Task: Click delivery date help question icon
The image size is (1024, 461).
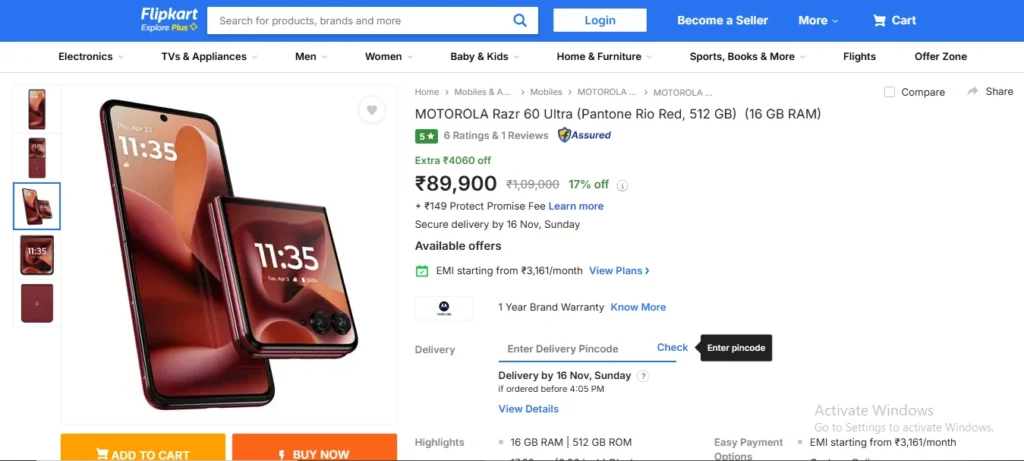Action: pyautogui.click(x=643, y=376)
